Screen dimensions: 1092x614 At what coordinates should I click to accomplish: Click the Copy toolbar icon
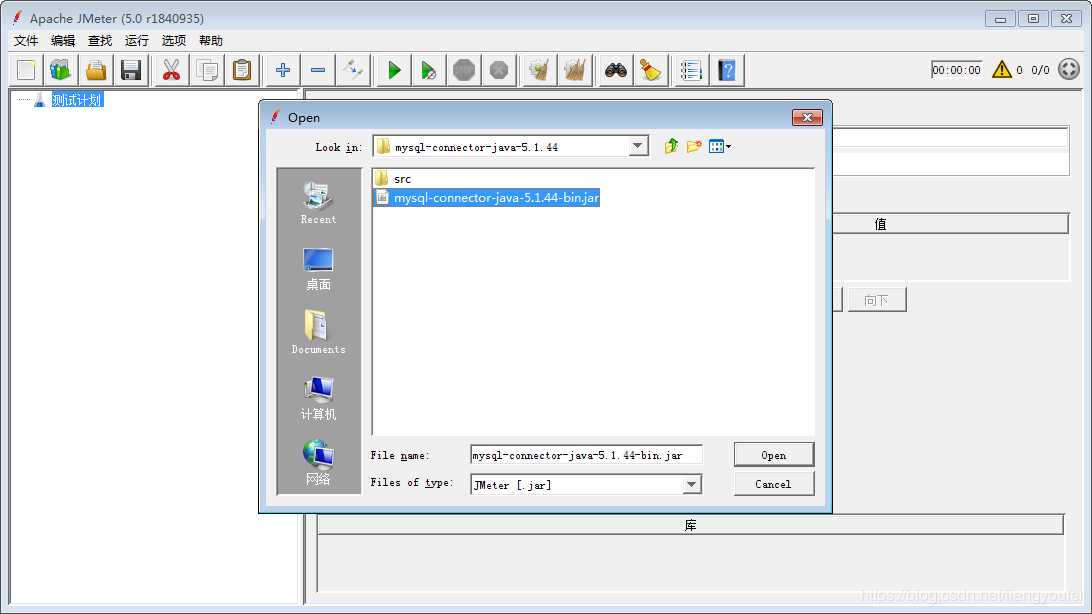207,70
